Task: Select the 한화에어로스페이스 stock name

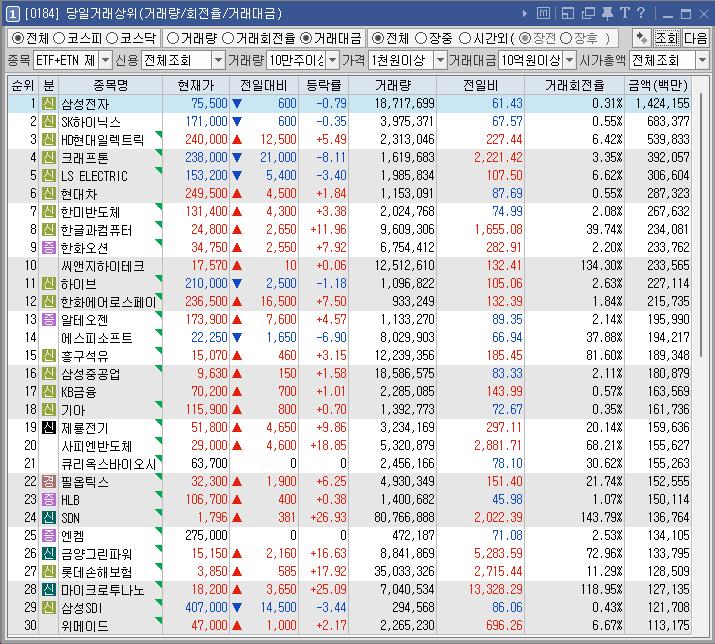Action: pos(109,301)
